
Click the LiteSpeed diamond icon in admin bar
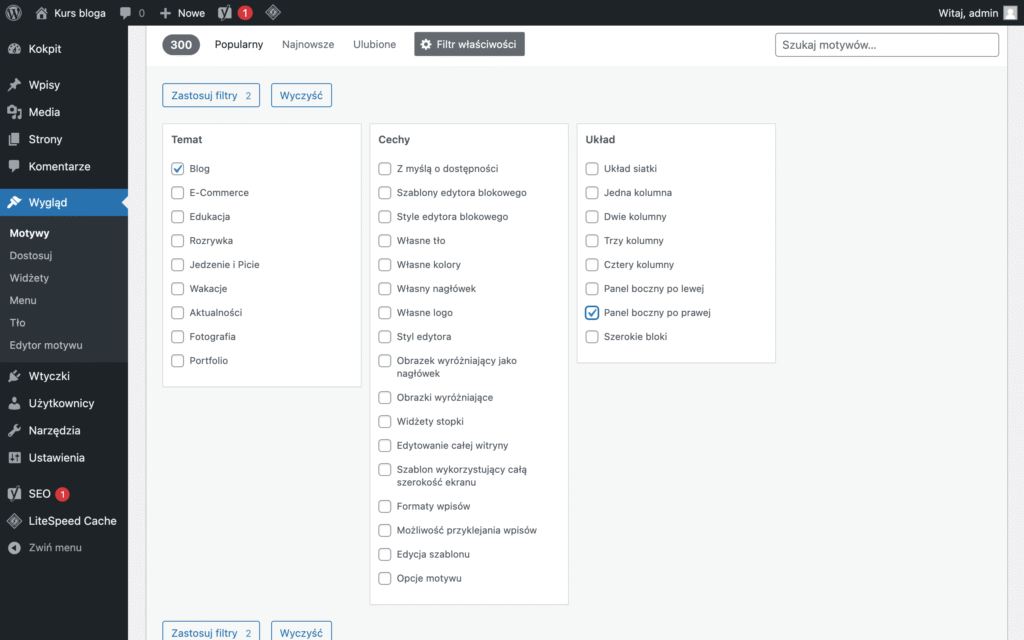[272, 13]
